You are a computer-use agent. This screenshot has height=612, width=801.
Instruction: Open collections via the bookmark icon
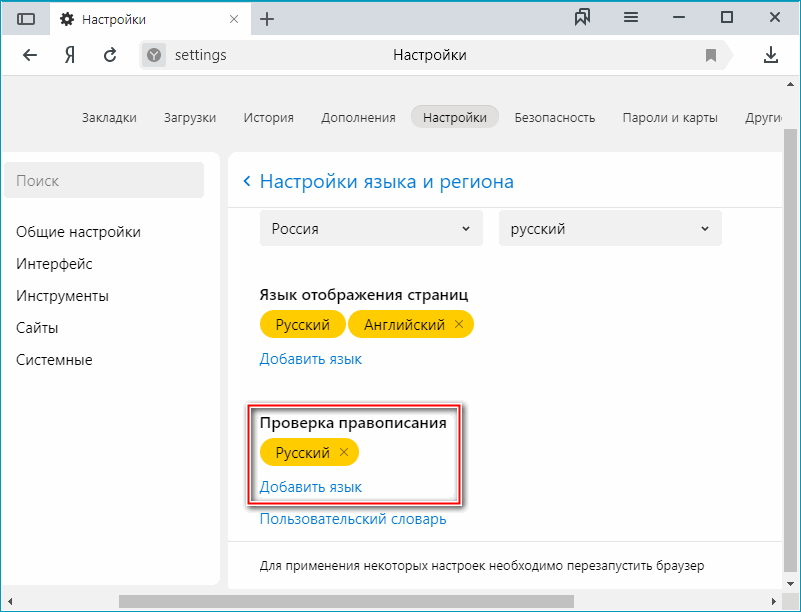583,17
